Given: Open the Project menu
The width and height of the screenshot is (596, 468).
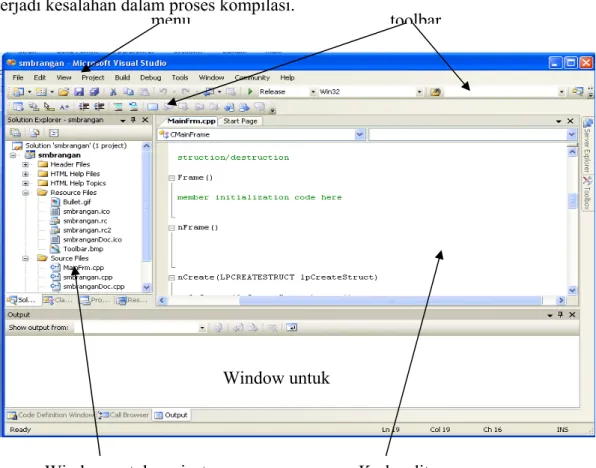Looking at the screenshot, I should (x=93, y=78).
